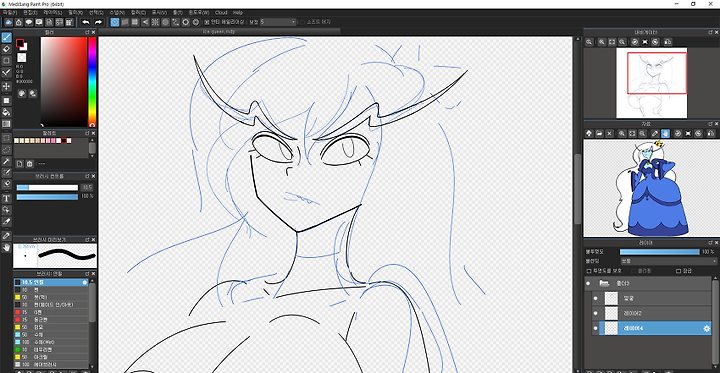Select the 아크릴 brush
This screenshot has height=373, width=720.
click(x=51, y=357)
